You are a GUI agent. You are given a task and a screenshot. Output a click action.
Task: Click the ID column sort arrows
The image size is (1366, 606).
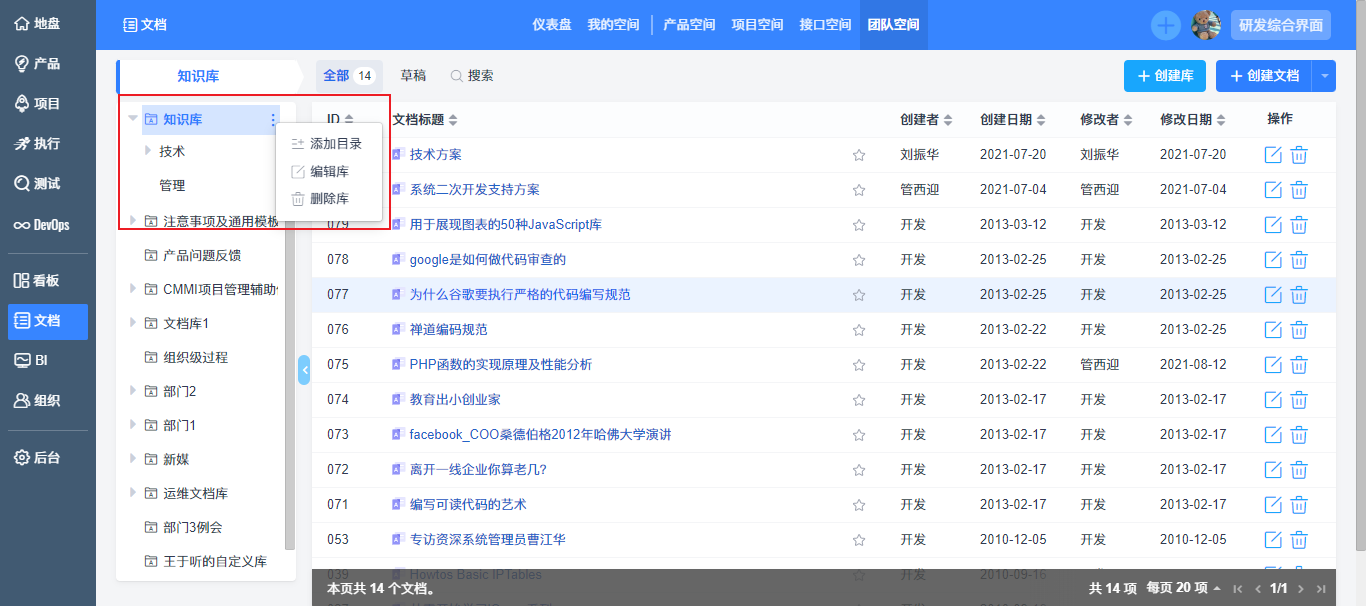350,118
